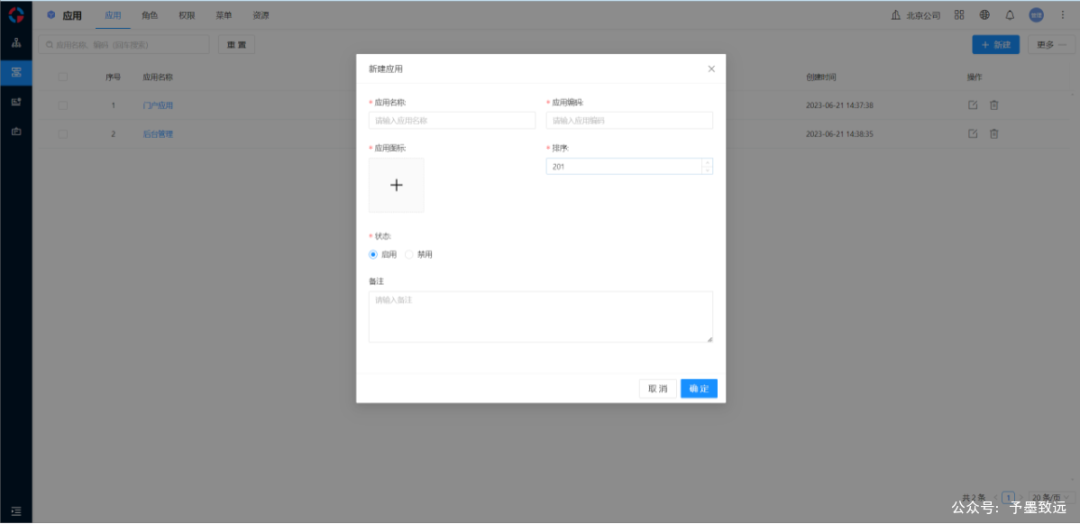This screenshot has width=1080, height=524.
Task: Click the globe language icon in header
Action: 984,14
